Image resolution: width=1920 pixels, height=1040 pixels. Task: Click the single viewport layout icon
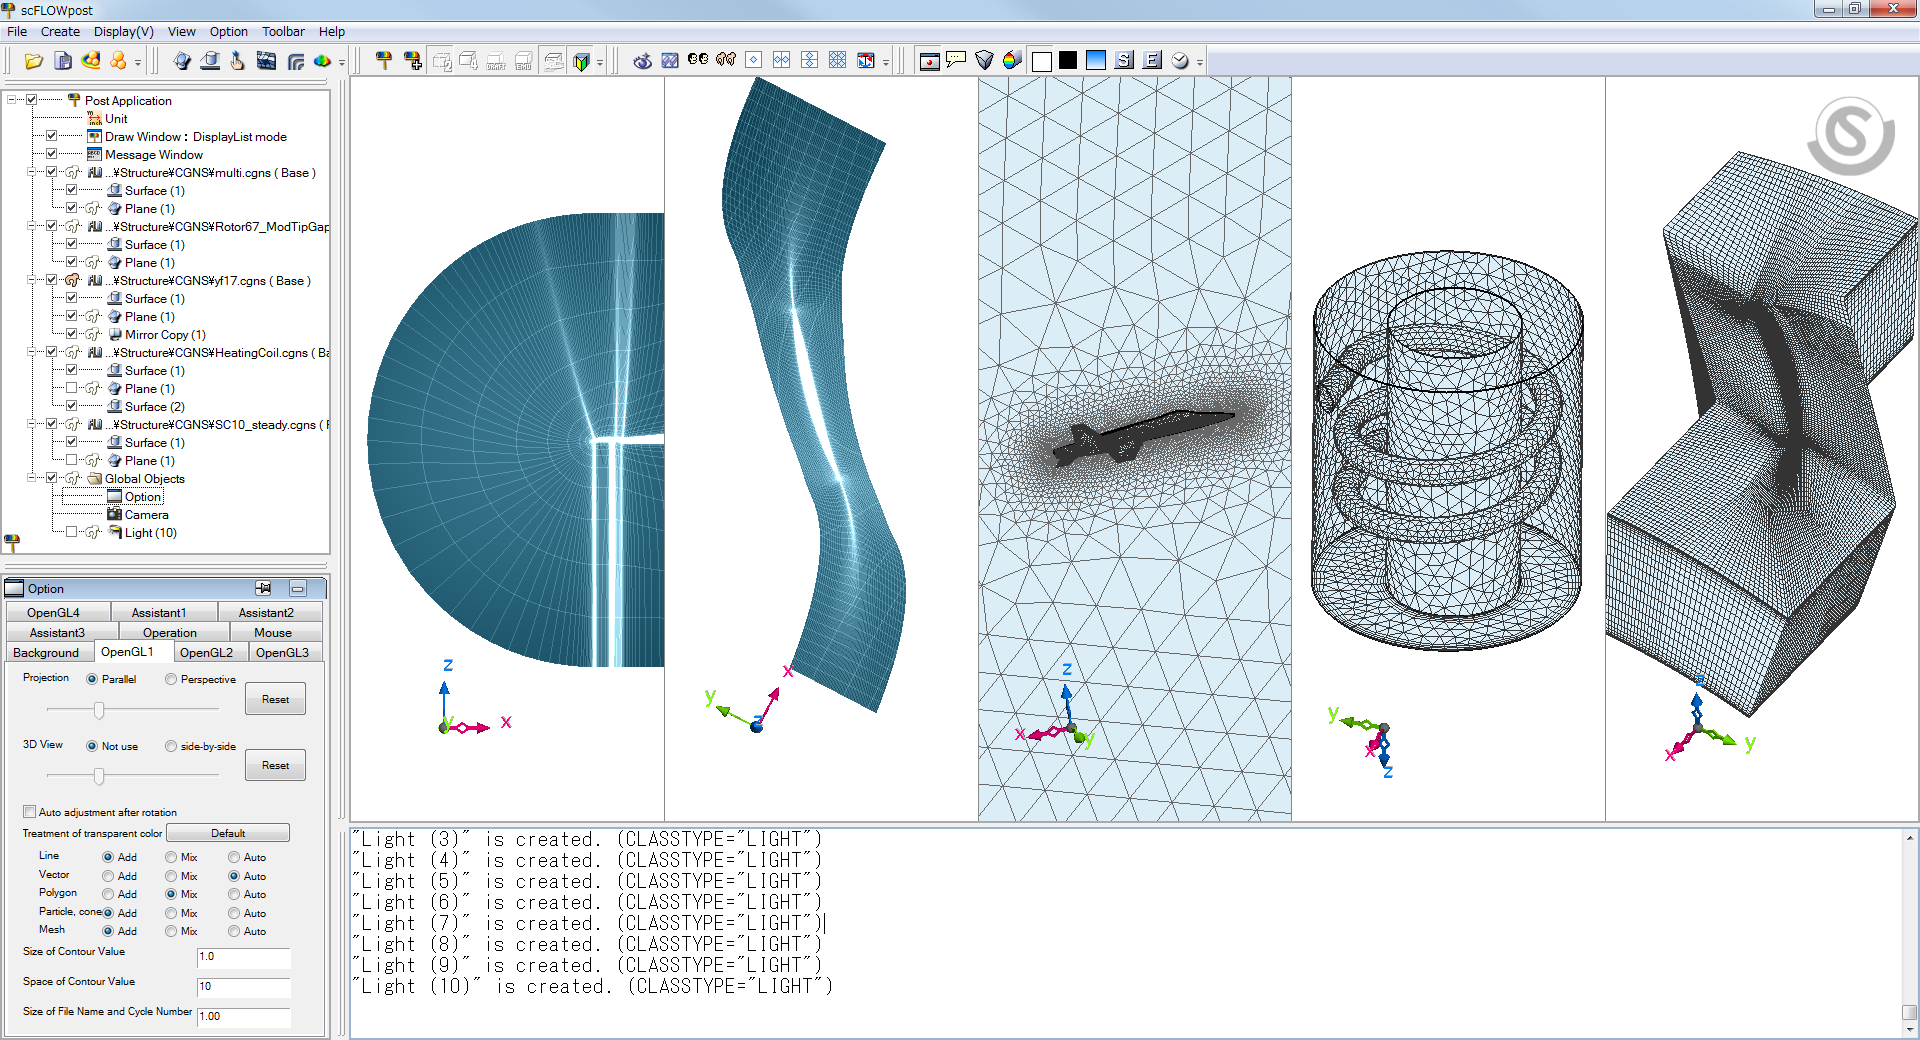[754, 60]
